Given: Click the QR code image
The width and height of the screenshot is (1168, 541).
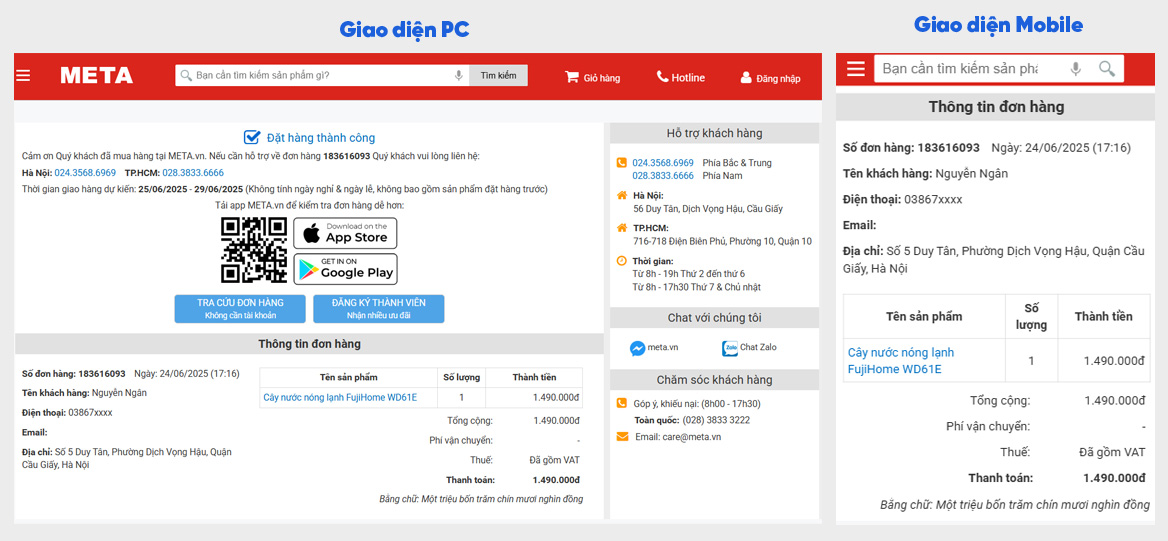Looking at the screenshot, I should [x=254, y=250].
